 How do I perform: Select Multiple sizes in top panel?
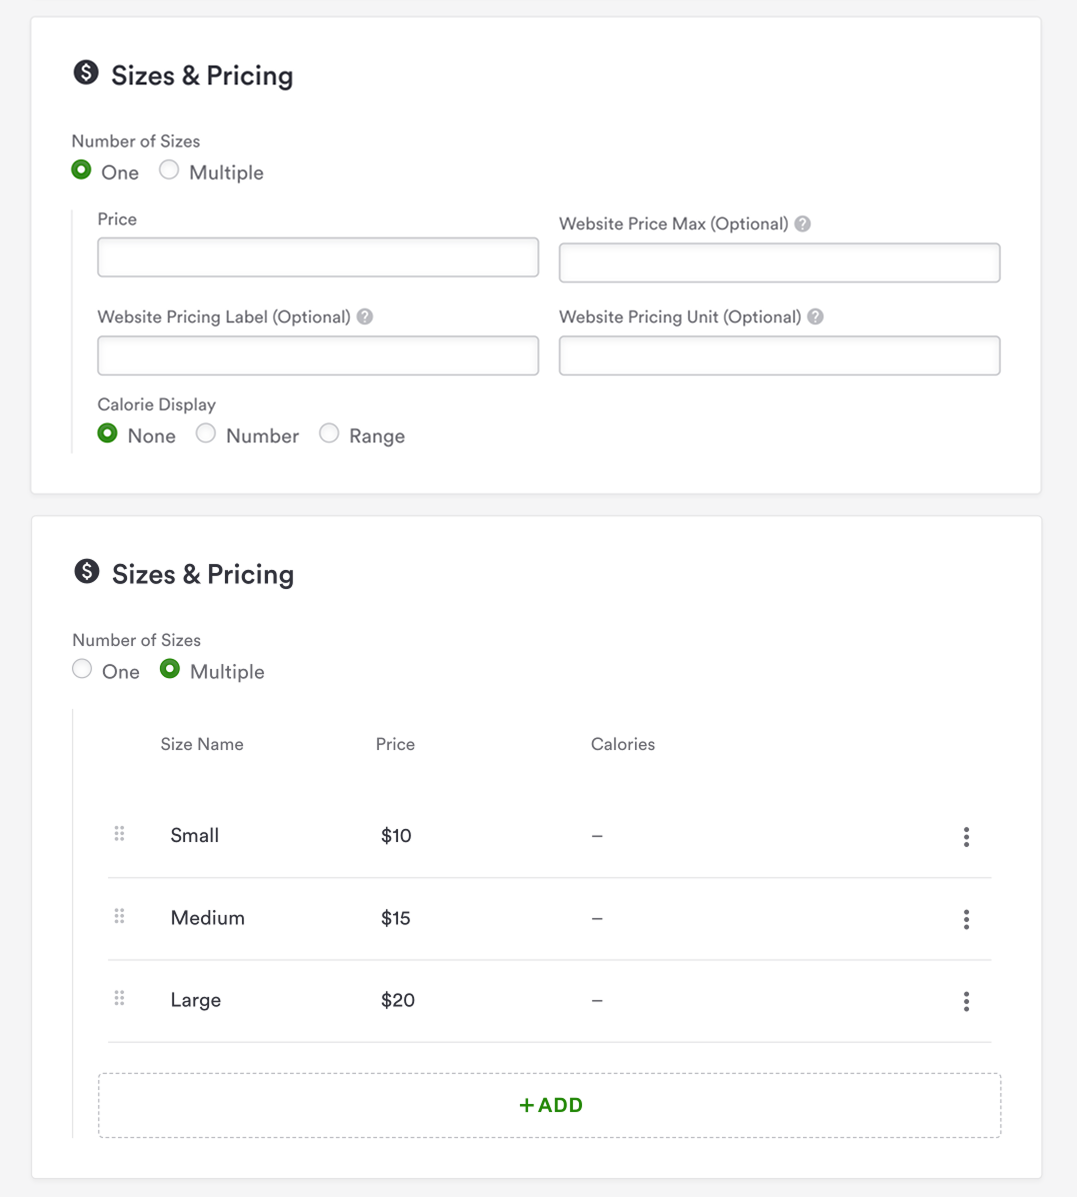(169, 170)
